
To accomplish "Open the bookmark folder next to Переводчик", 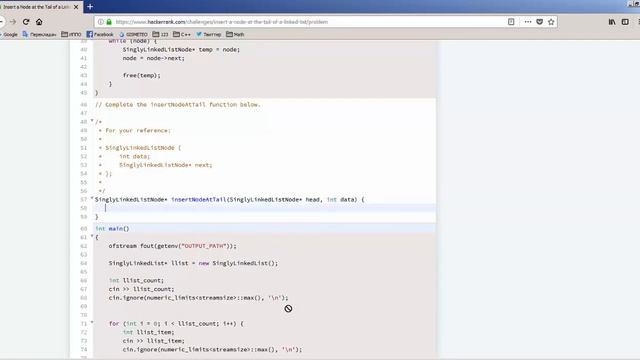I will [x=71, y=35].
